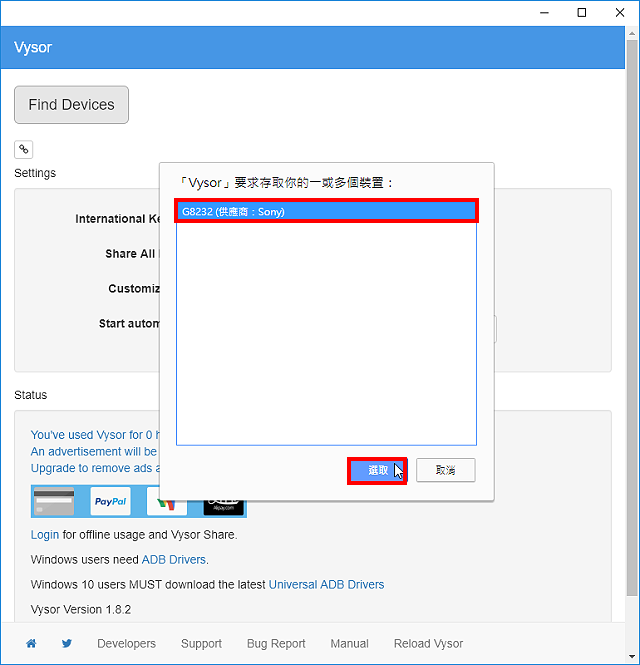Viewport: 640px width, 665px height.
Task: Open the Bug Report footer link
Action: (x=276, y=643)
